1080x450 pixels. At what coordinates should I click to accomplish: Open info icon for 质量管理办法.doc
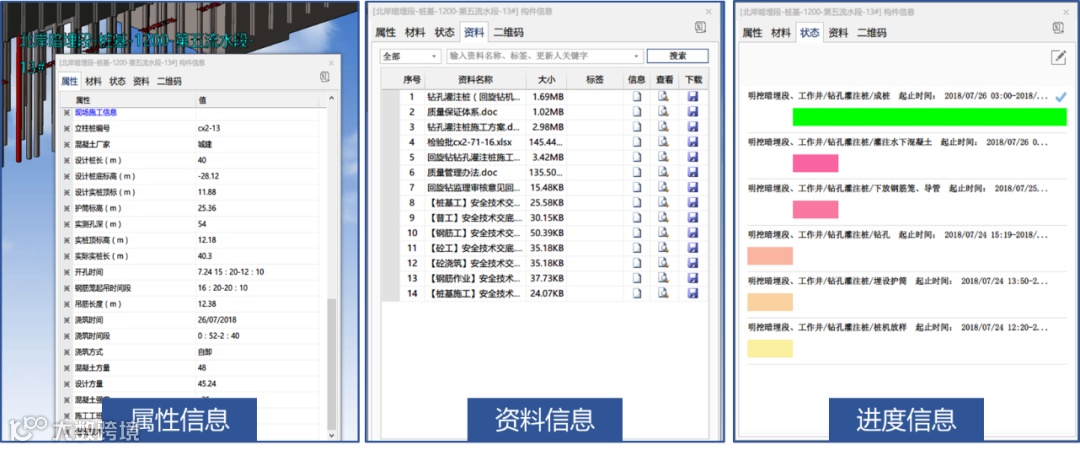pos(636,172)
